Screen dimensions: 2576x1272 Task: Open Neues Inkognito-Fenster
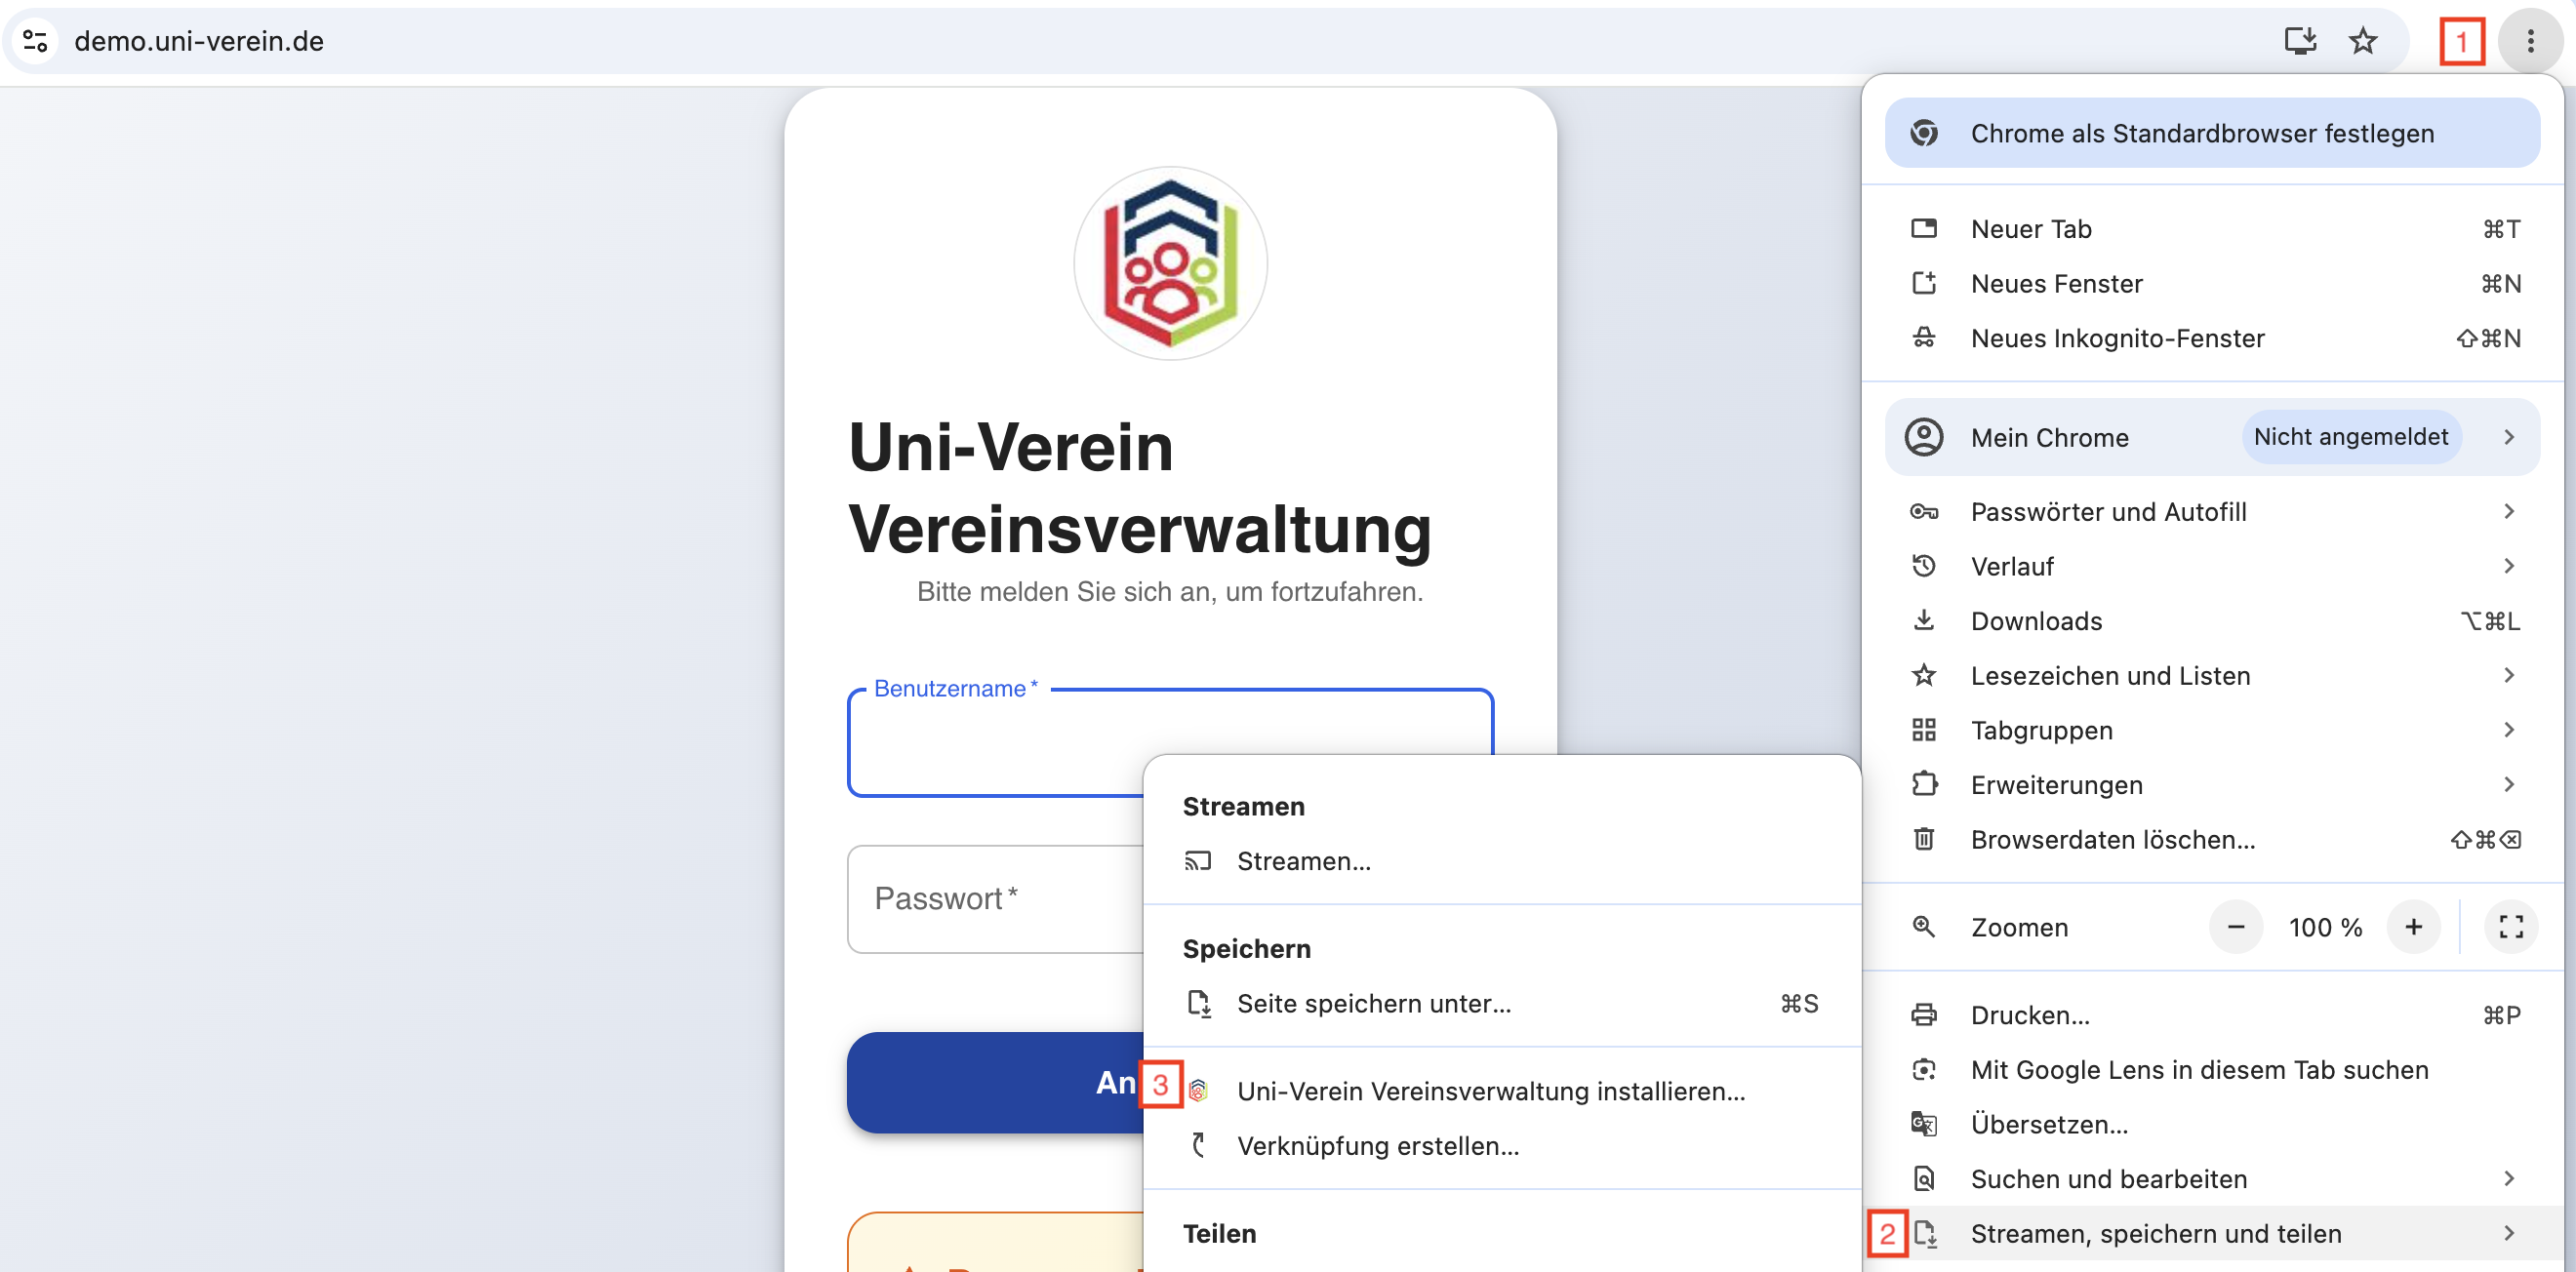click(x=2212, y=338)
